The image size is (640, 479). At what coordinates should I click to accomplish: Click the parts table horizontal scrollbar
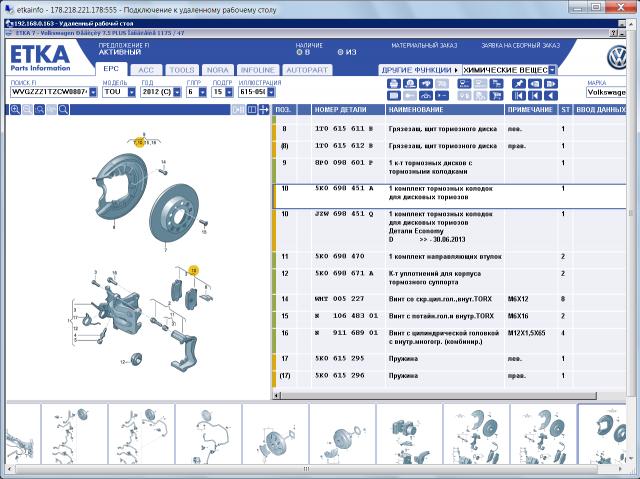[x=438, y=395]
